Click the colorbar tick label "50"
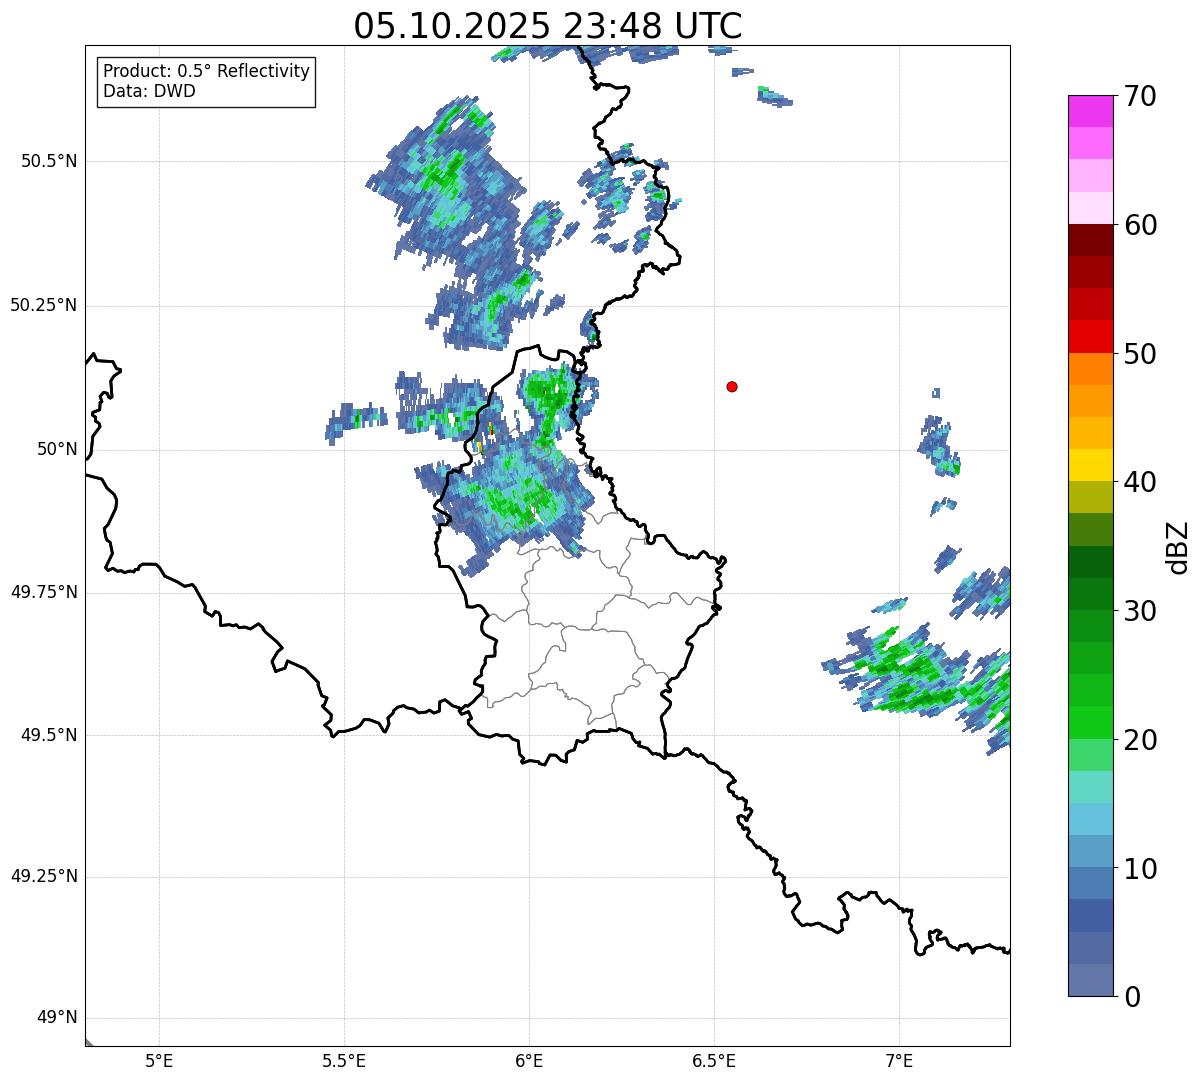This screenshot has height=1081, width=1202. (1140, 354)
